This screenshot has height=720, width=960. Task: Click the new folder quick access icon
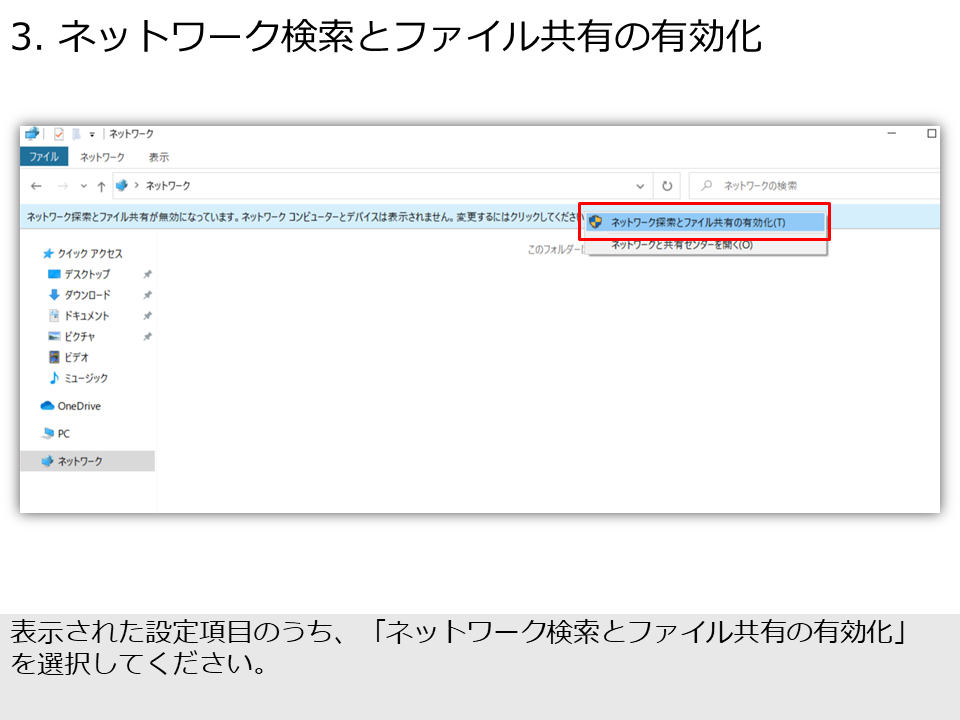pyautogui.click(x=77, y=133)
